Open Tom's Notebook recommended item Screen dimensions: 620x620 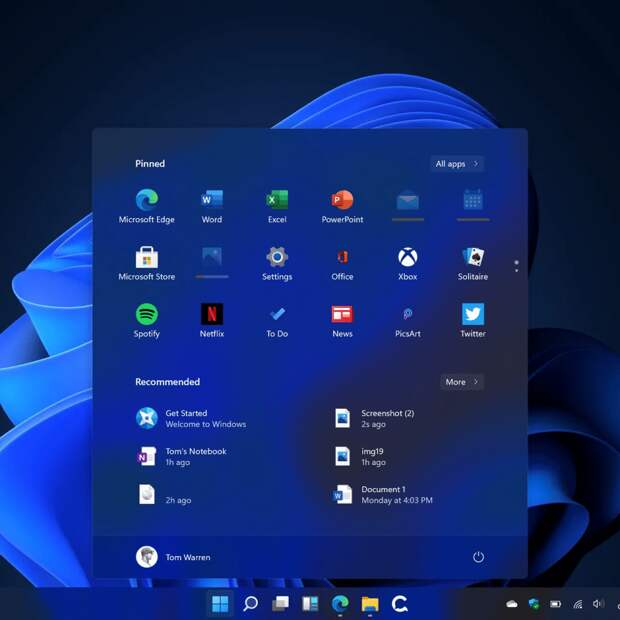tap(182, 457)
